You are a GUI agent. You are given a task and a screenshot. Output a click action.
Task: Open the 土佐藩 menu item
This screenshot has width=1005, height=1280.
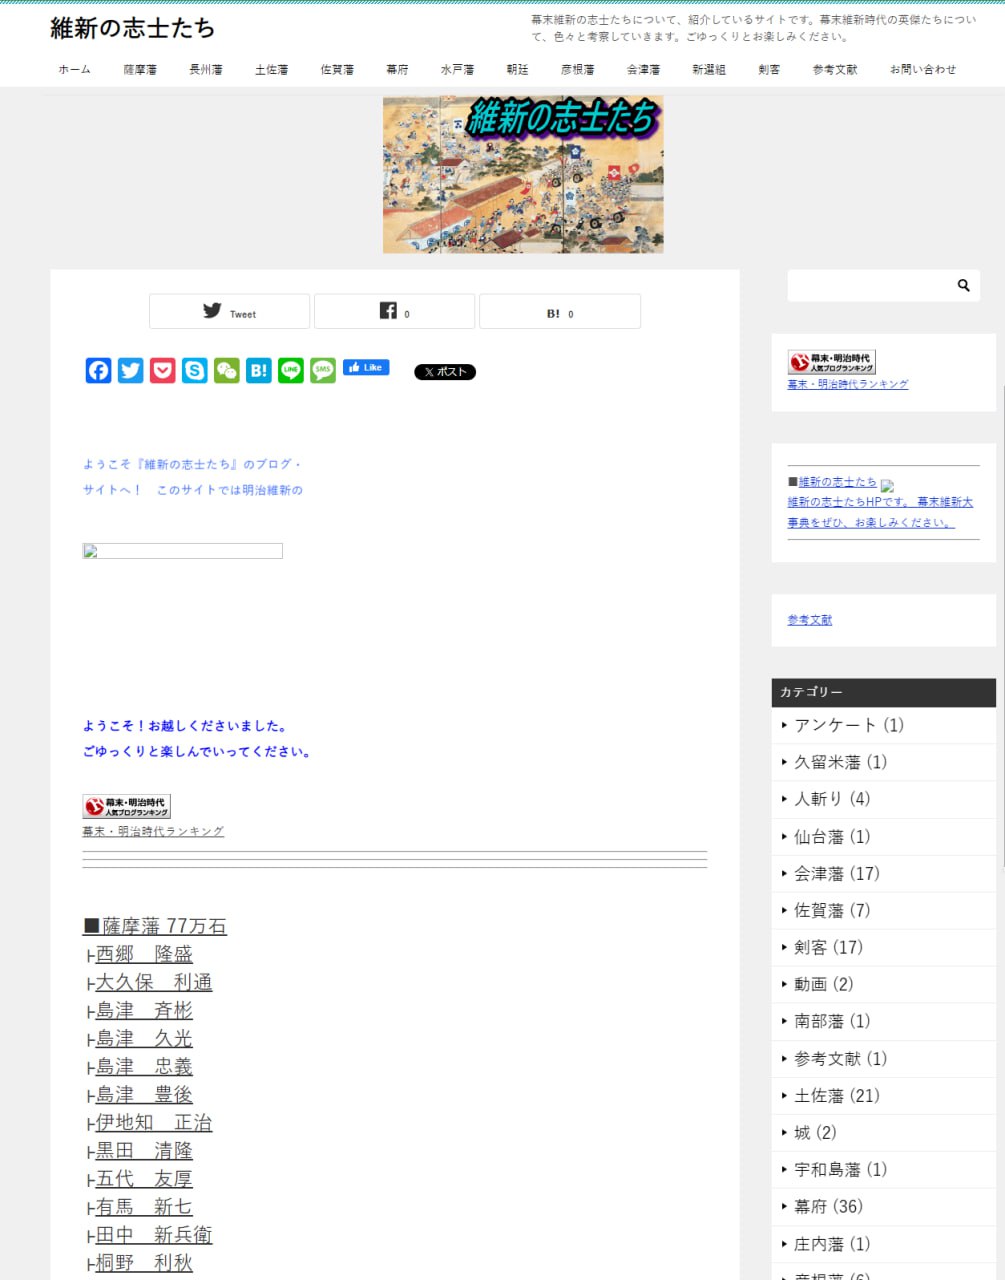pos(271,70)
